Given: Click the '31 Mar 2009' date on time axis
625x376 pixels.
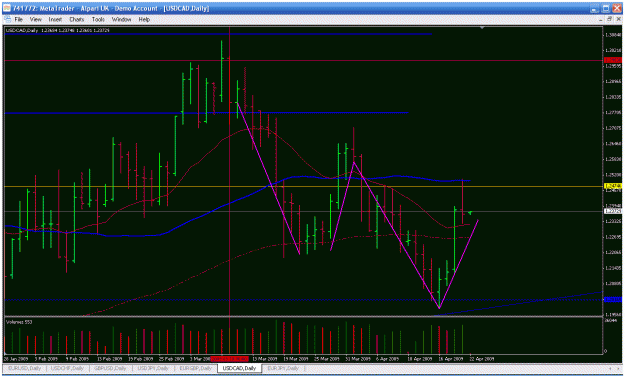Looking at the screenshot, I should tap(358, 358).
